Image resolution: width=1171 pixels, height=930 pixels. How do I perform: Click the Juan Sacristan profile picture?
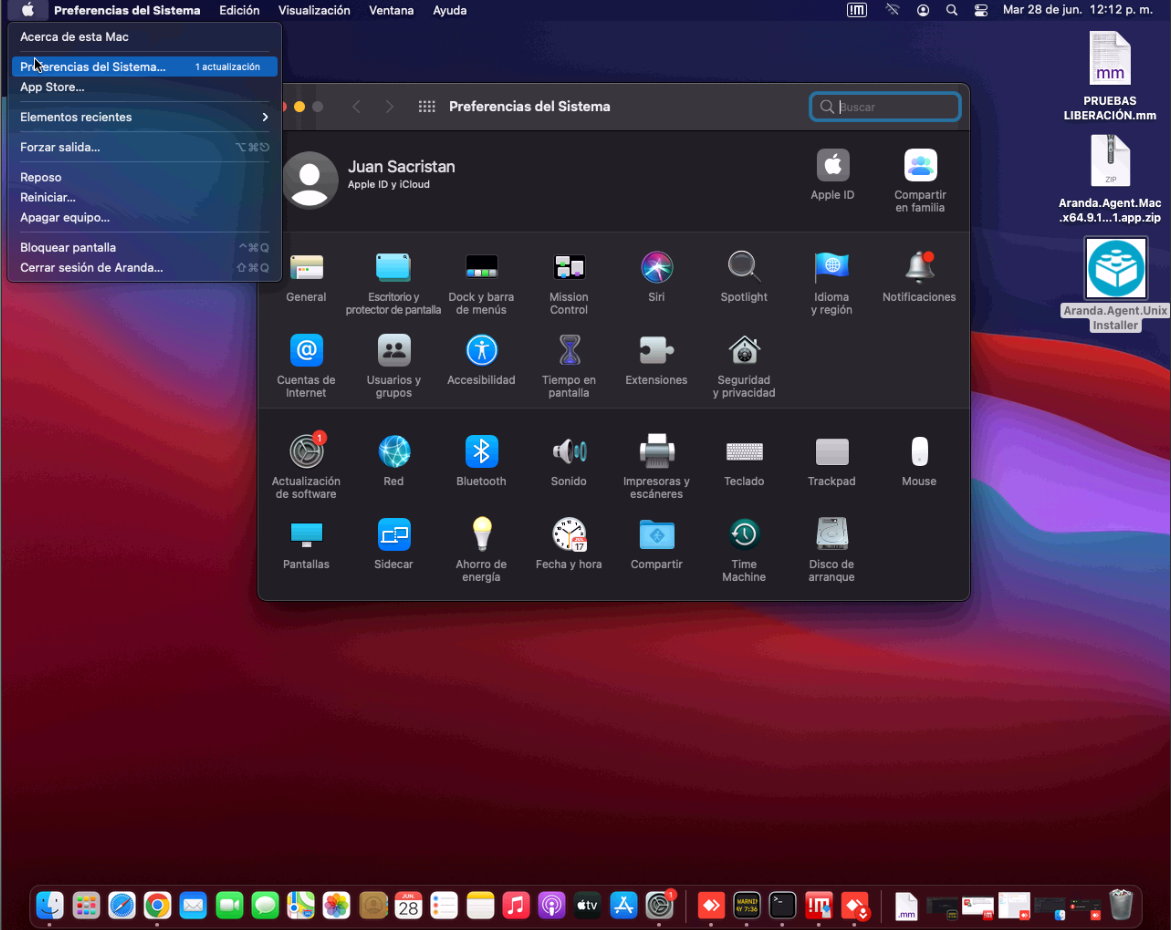[x=310, y=179]
